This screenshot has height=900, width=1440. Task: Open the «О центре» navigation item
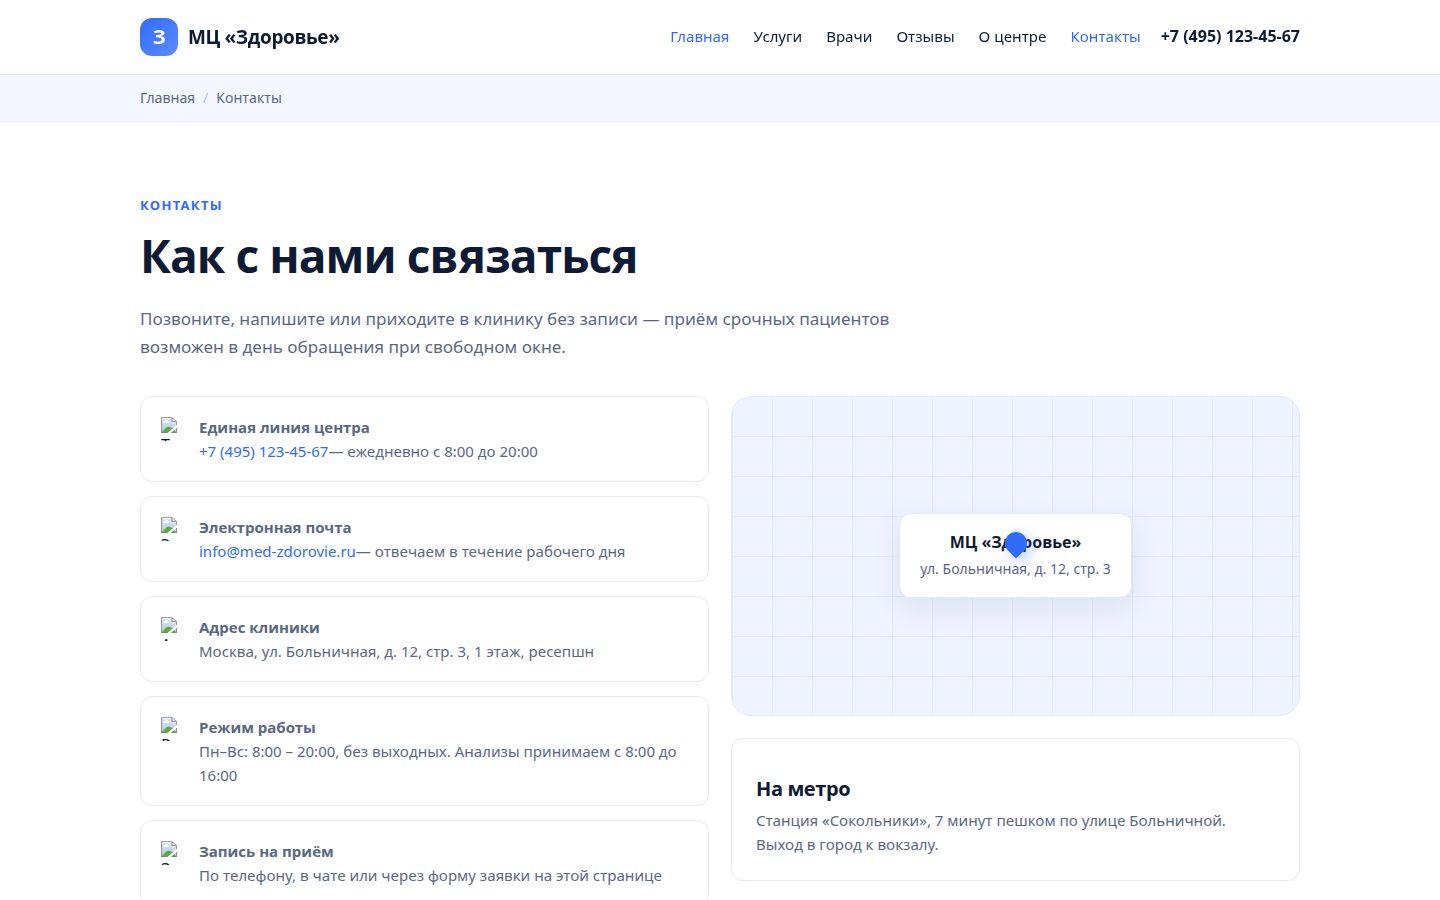[x=1012, y=37]
